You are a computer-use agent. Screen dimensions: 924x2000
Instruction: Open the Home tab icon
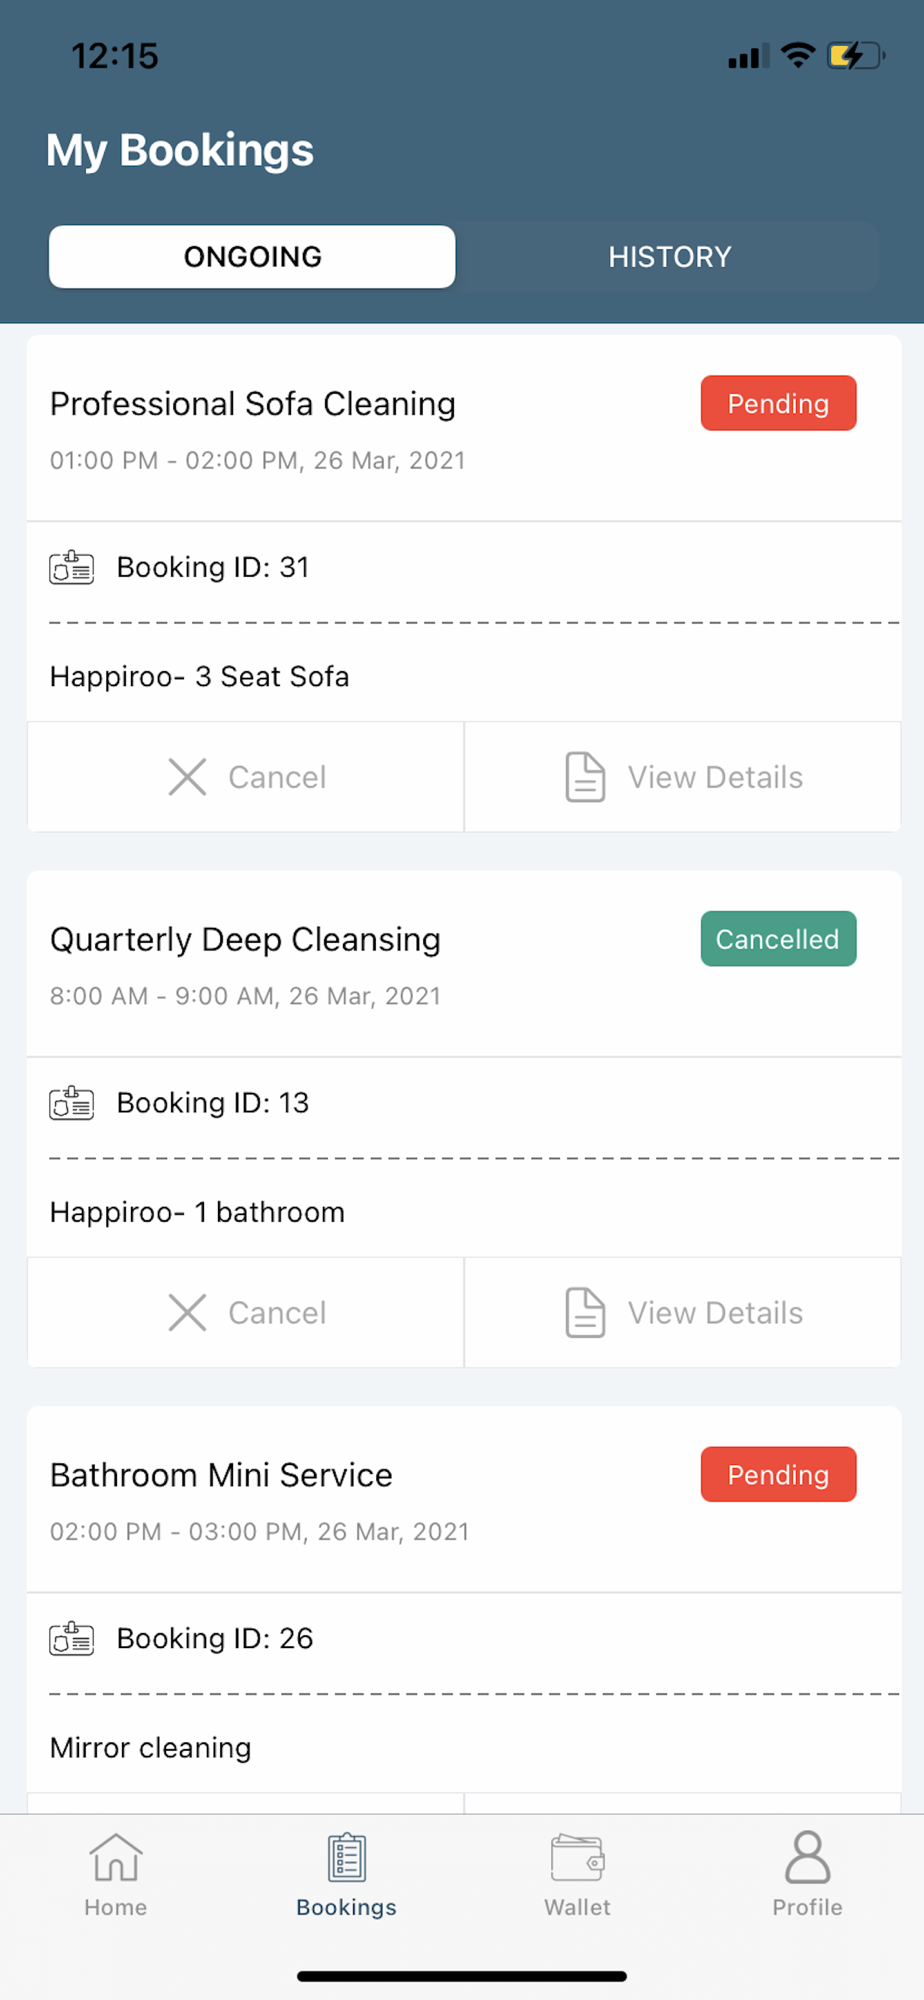coord(116,1858)
